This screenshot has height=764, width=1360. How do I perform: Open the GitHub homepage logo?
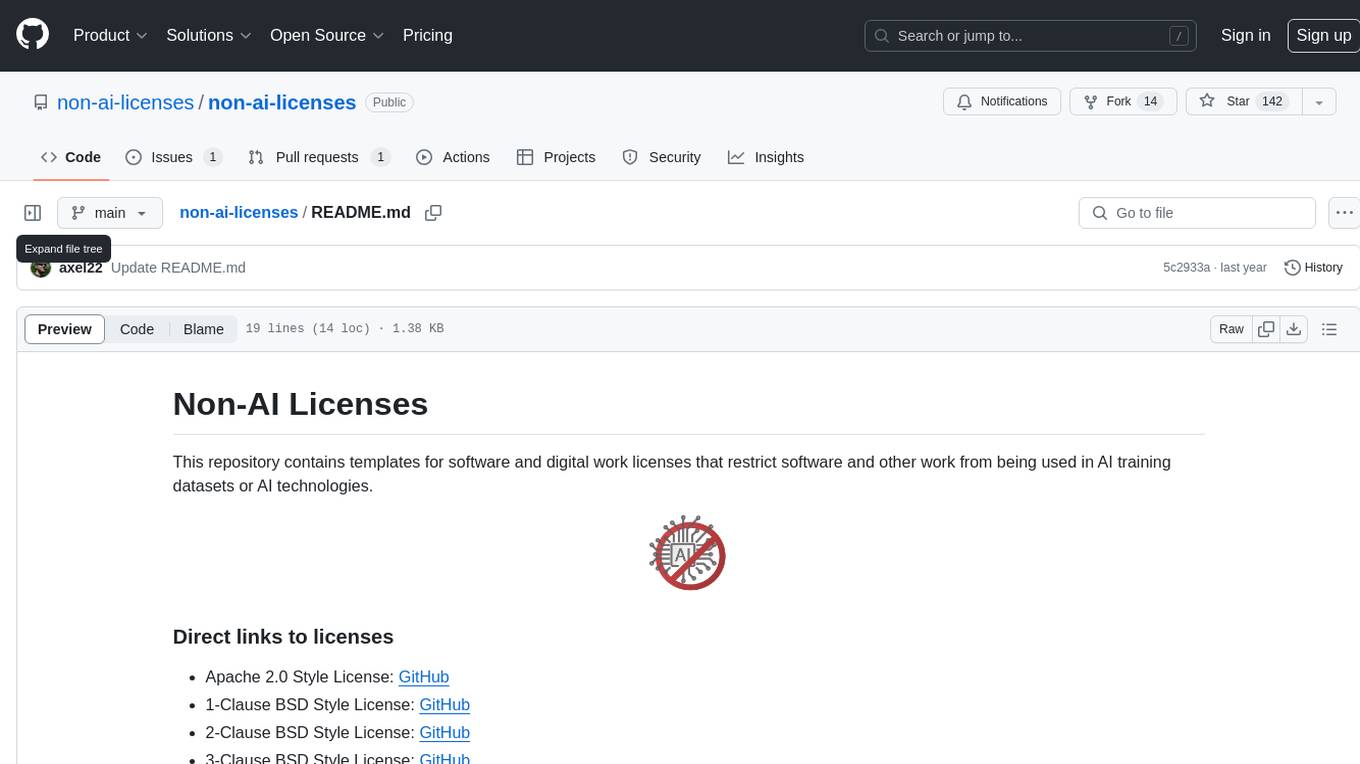32,35
